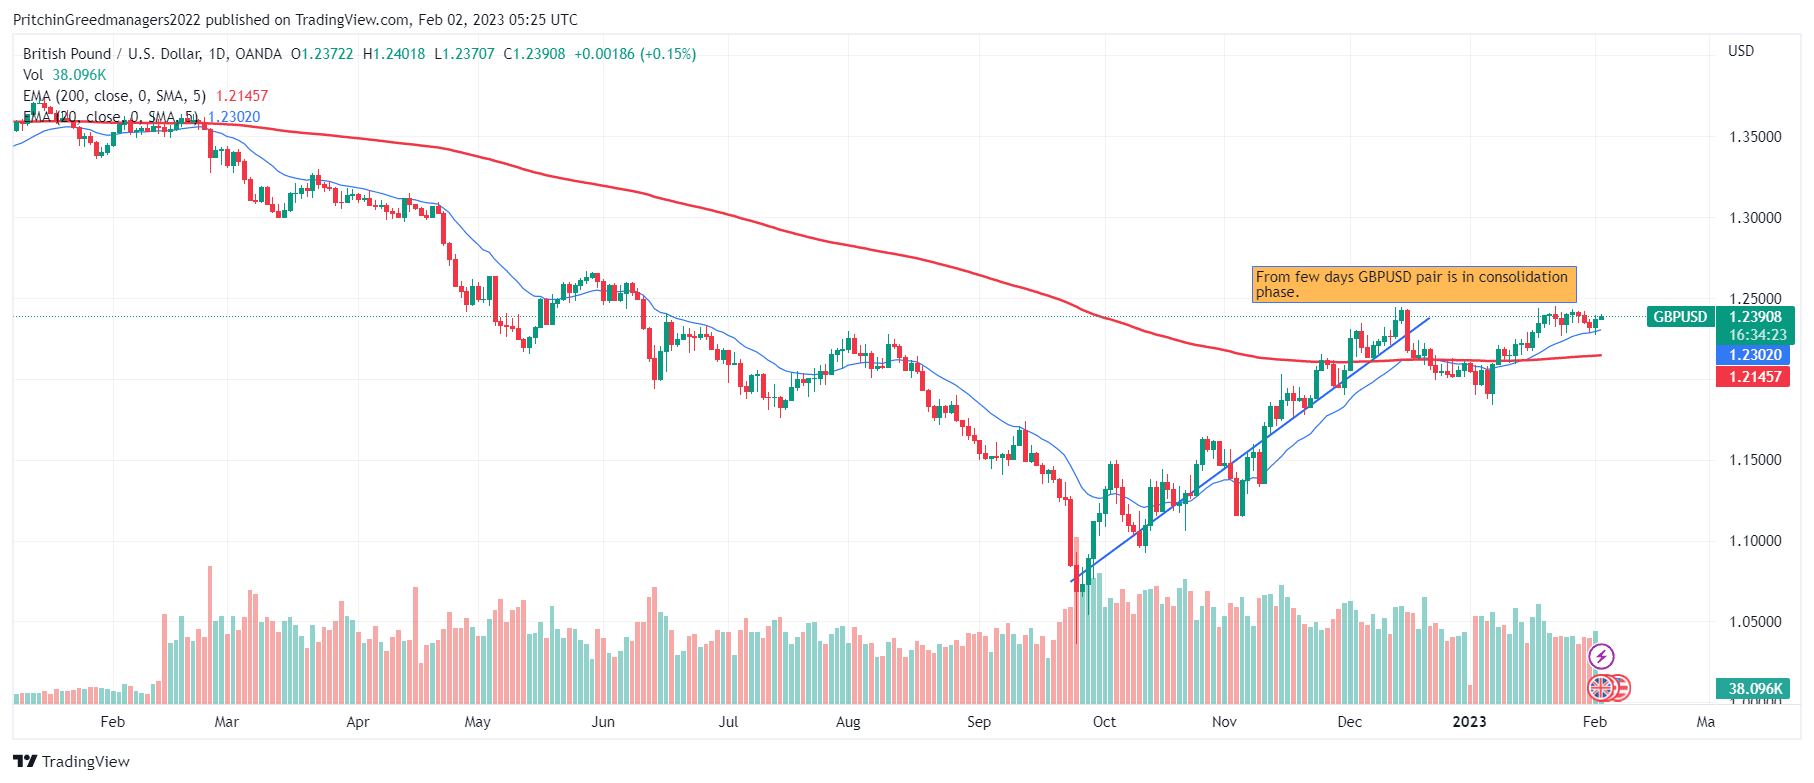Click the EMA 20 indicator legend label

(x=110, y=117)
